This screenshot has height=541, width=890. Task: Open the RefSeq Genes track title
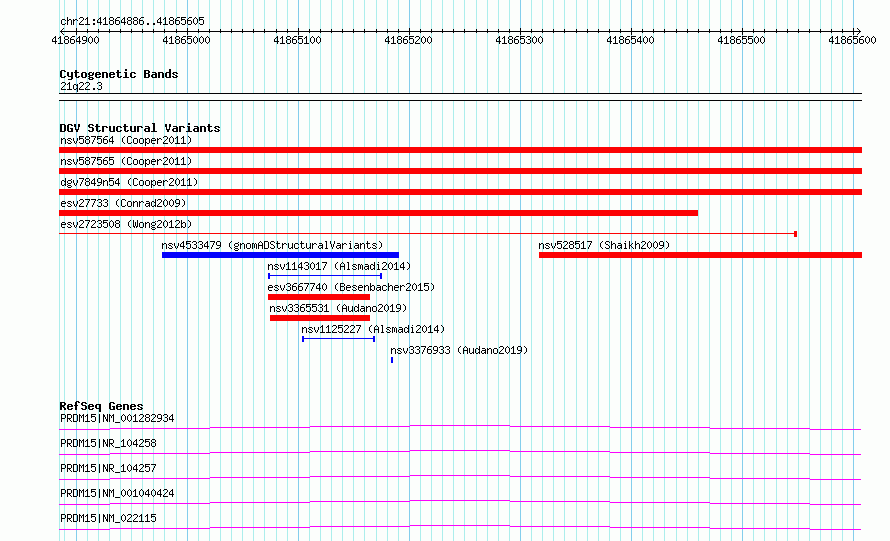coord(101,406)
